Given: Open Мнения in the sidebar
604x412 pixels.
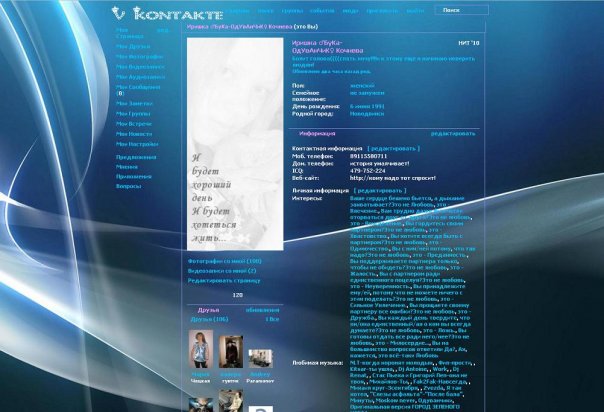Looking at the screenshot, I should pyautogui.click(x=127, y=167).
